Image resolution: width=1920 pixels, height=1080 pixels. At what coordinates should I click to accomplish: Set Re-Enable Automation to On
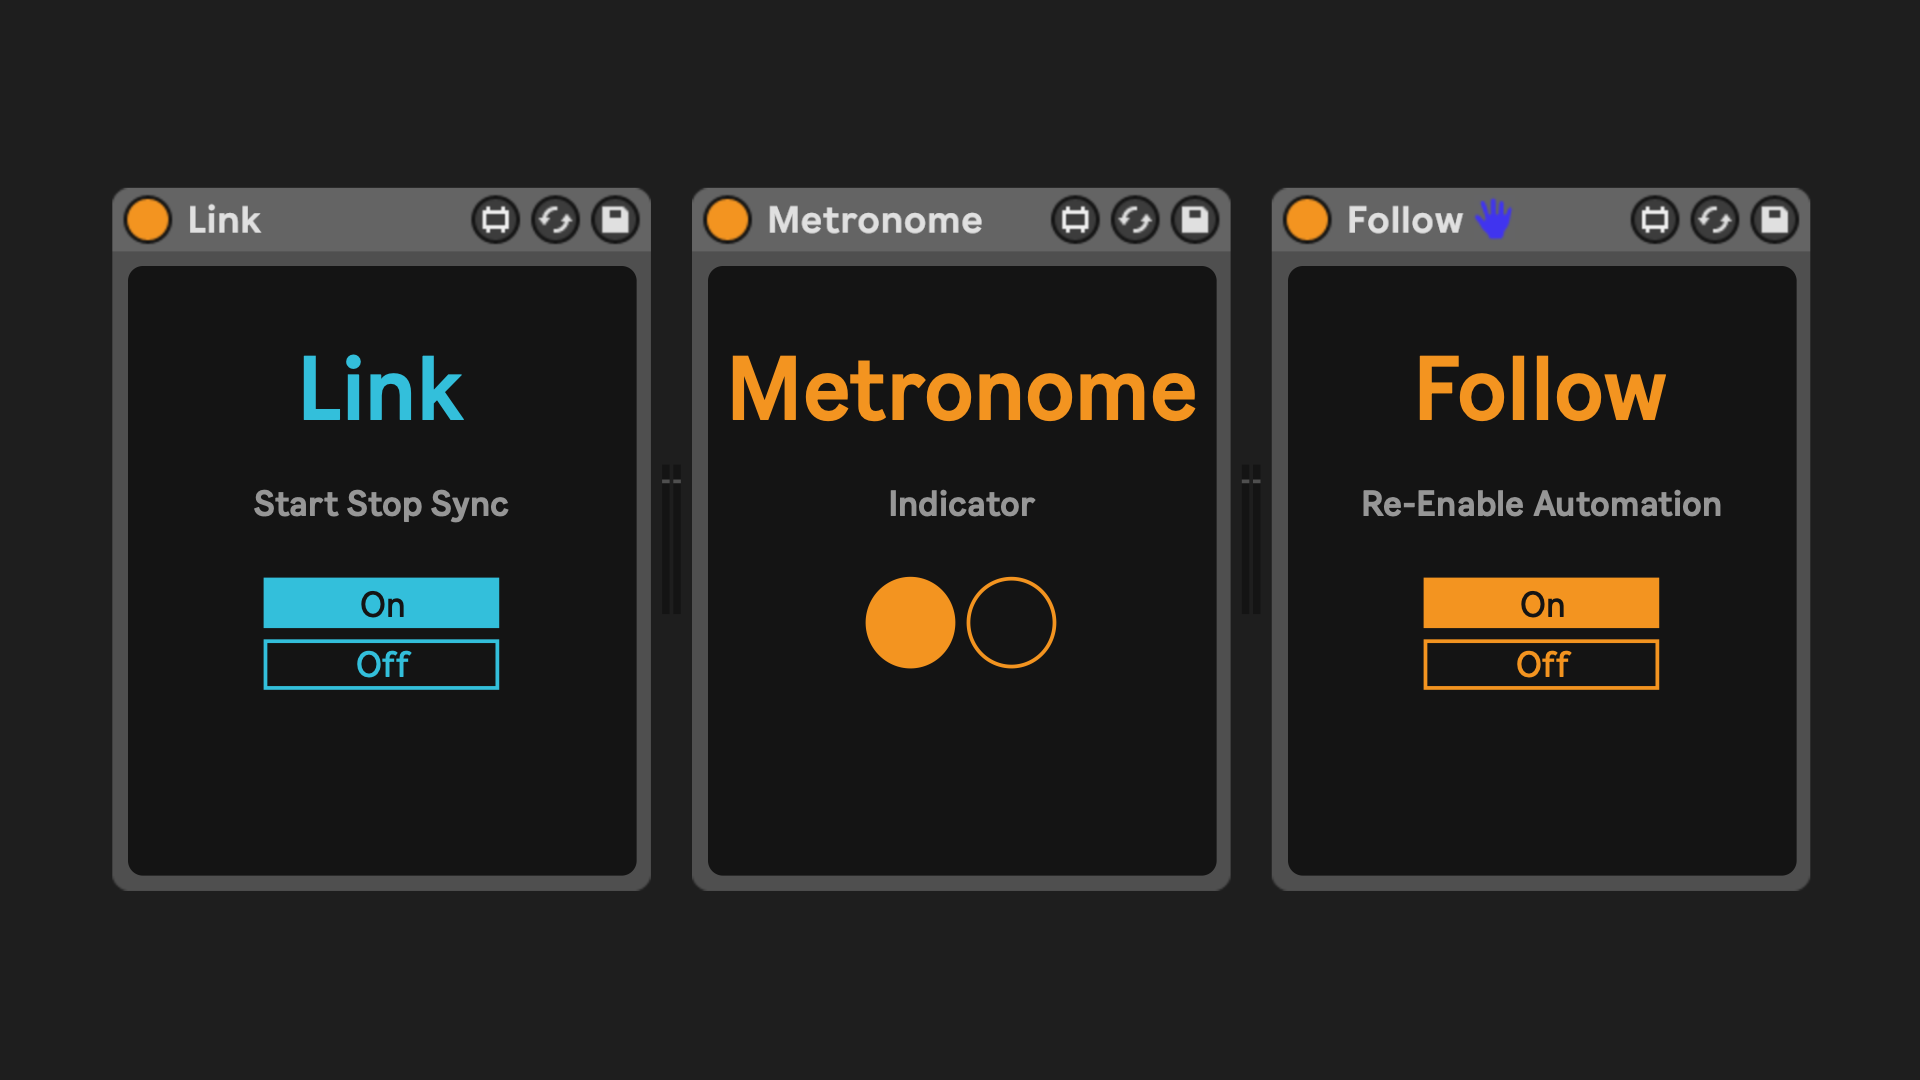click(1541, 603)
